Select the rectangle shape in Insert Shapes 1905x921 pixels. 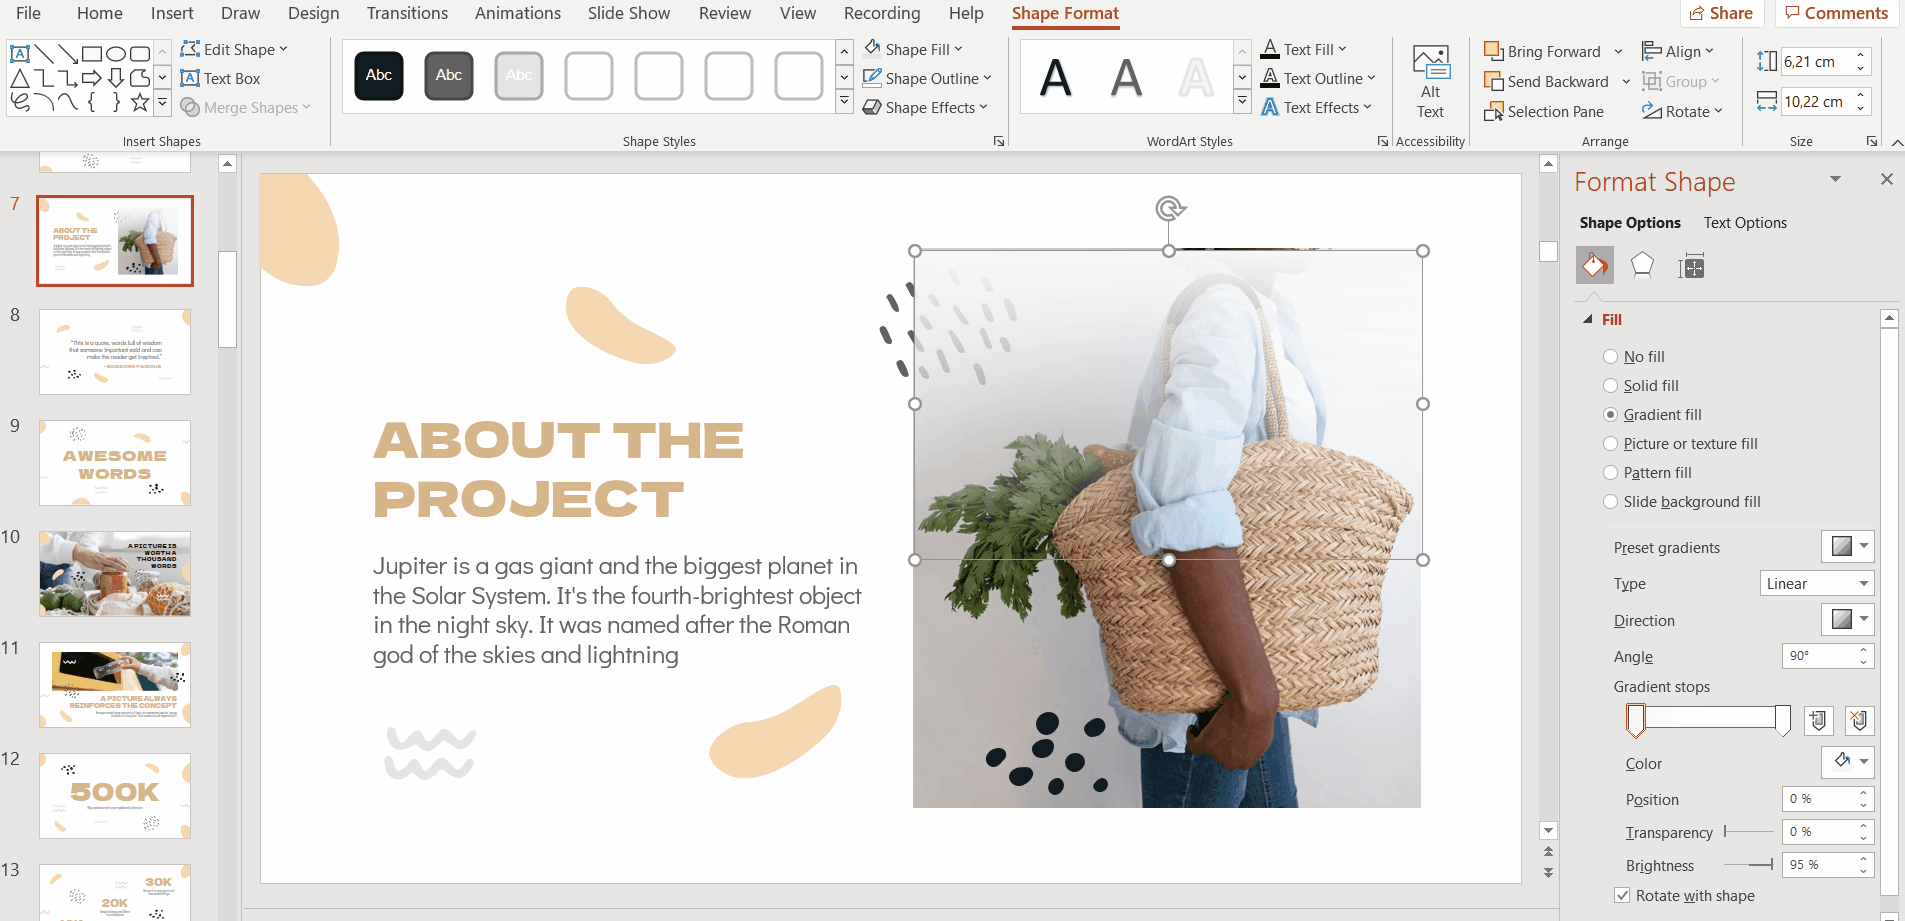(92, 53)
